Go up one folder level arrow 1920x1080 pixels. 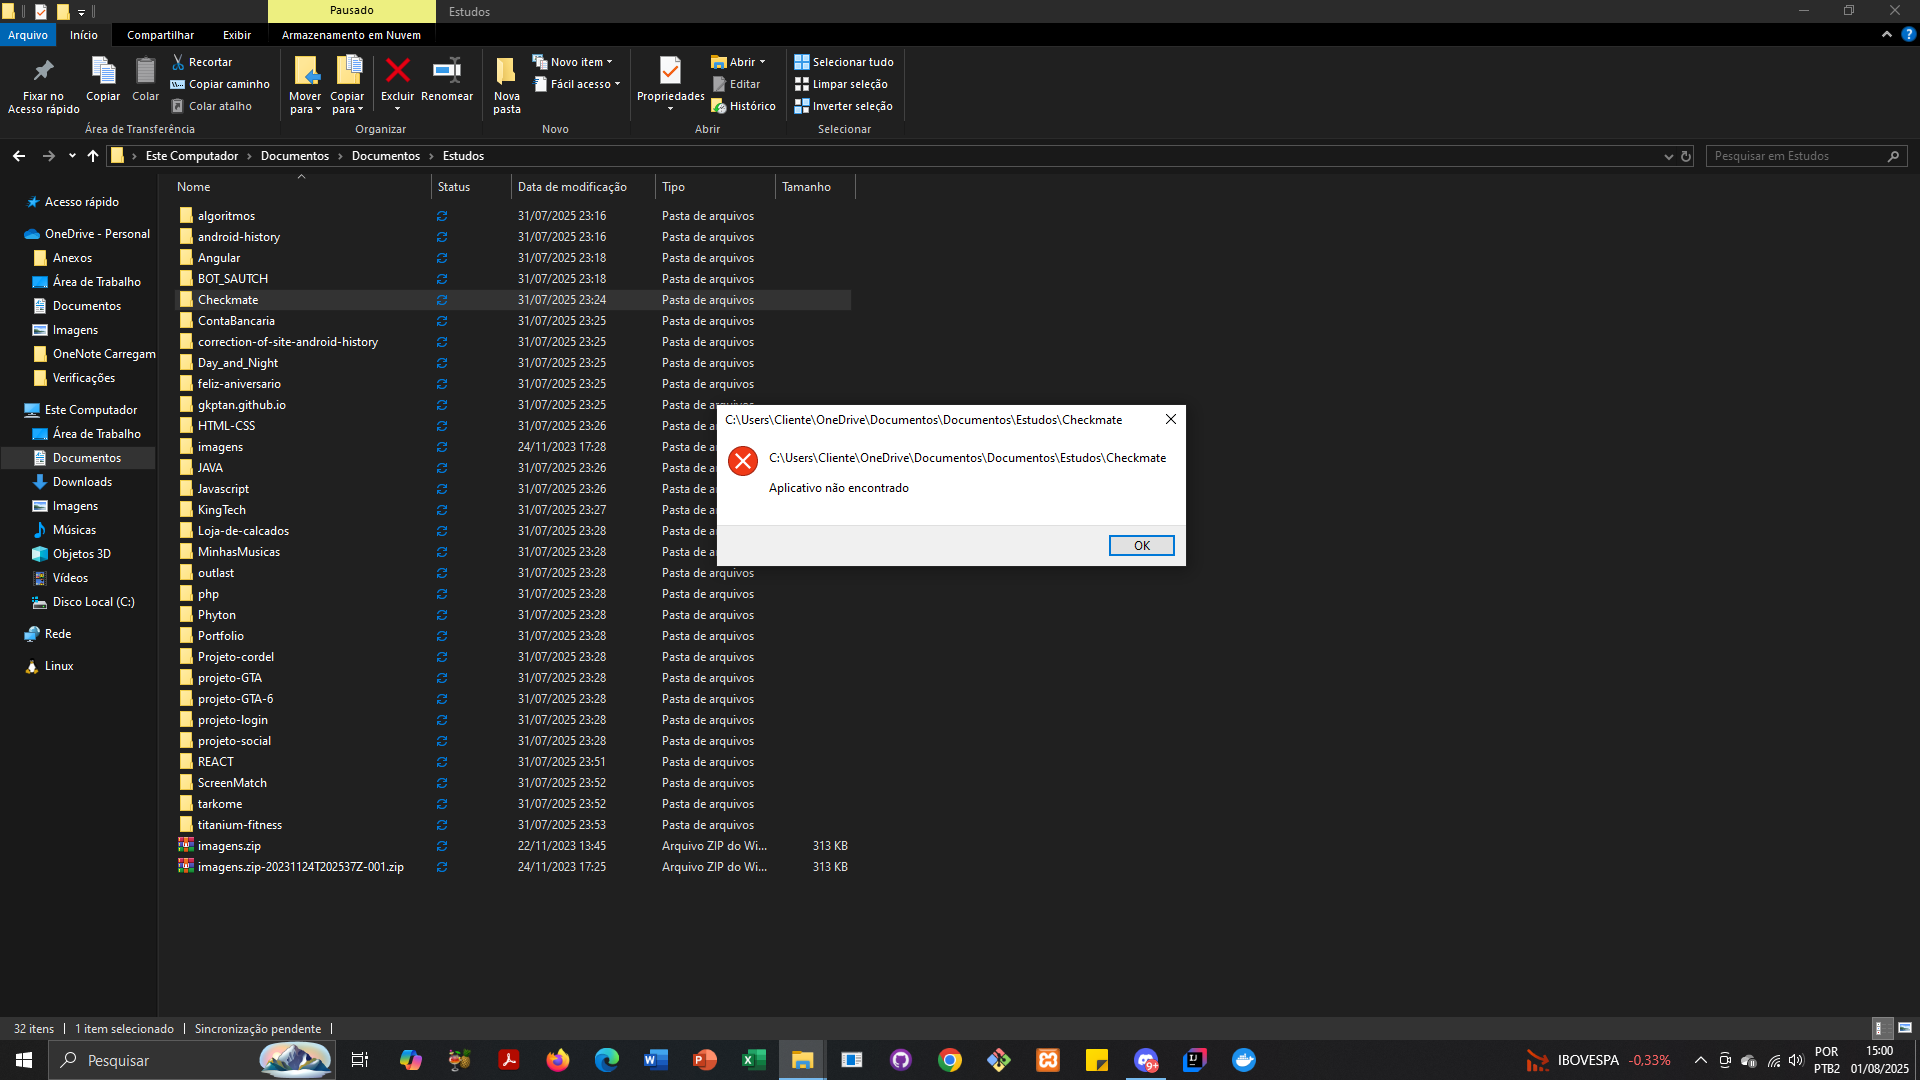(93, 156)
